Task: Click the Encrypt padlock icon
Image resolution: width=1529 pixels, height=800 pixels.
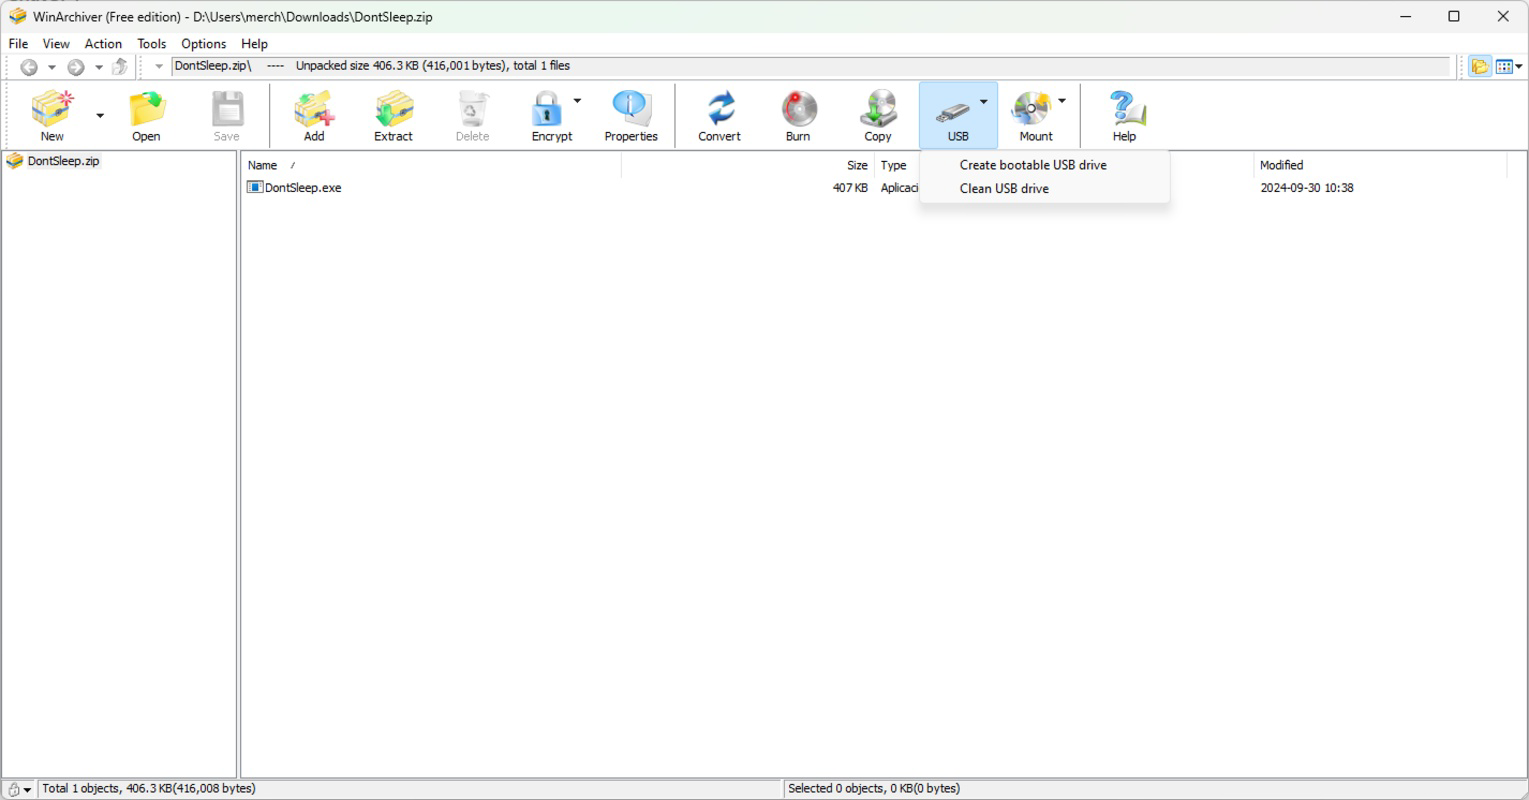Action: (x=547, y=108)
